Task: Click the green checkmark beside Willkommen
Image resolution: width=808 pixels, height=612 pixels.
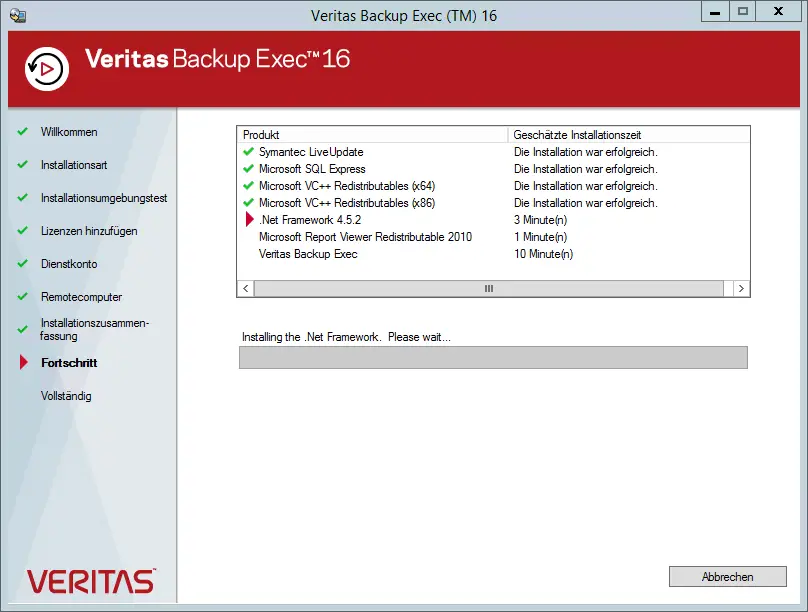Action: 22,131
